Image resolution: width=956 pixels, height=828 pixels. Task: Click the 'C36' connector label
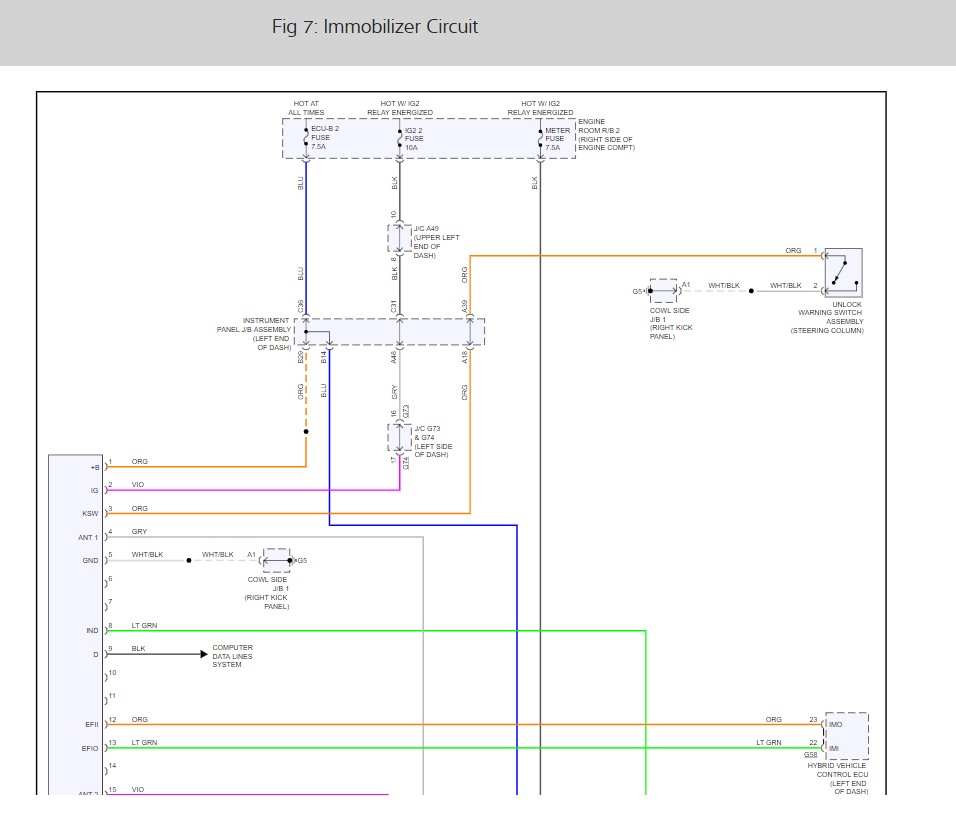coord(301,306)
